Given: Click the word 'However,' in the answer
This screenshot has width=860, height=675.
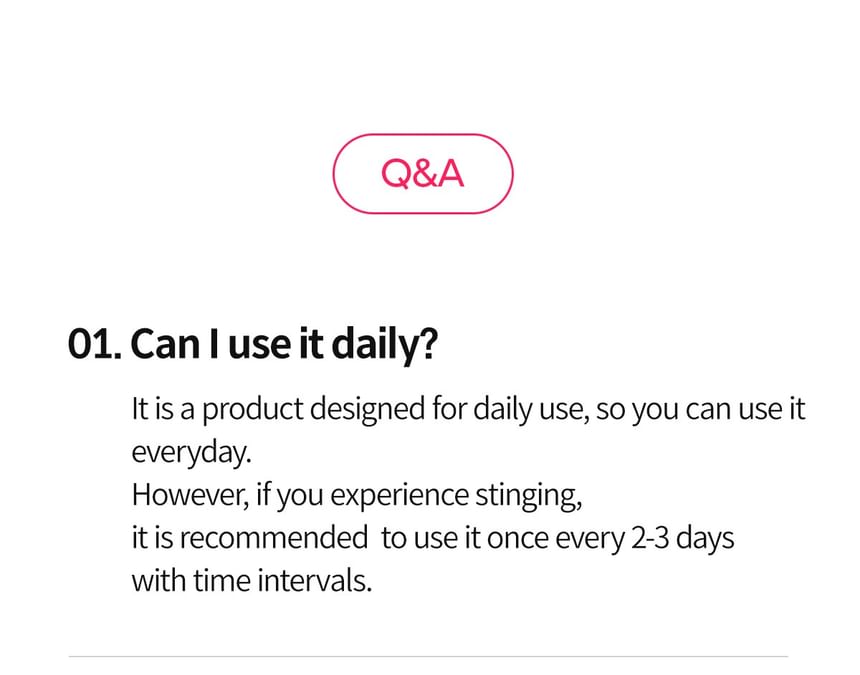Looking at the screenshot, I should click(190, 495).
